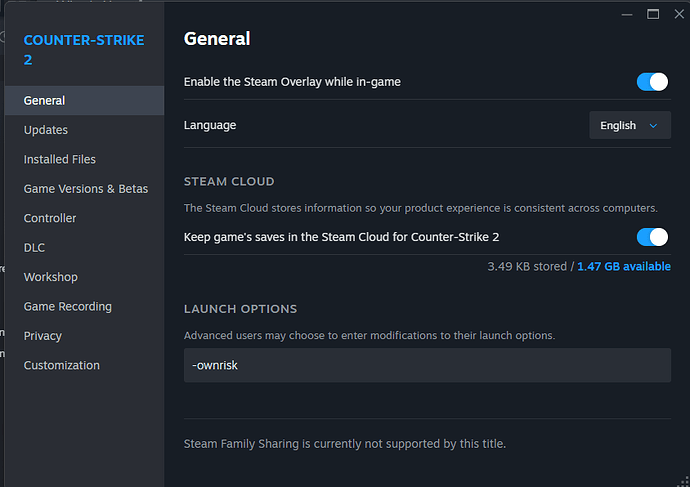Image resolution: width=690 pixels, height=487 pixels.
Task: Close the properties window
Action: click(x=678, y=14)
